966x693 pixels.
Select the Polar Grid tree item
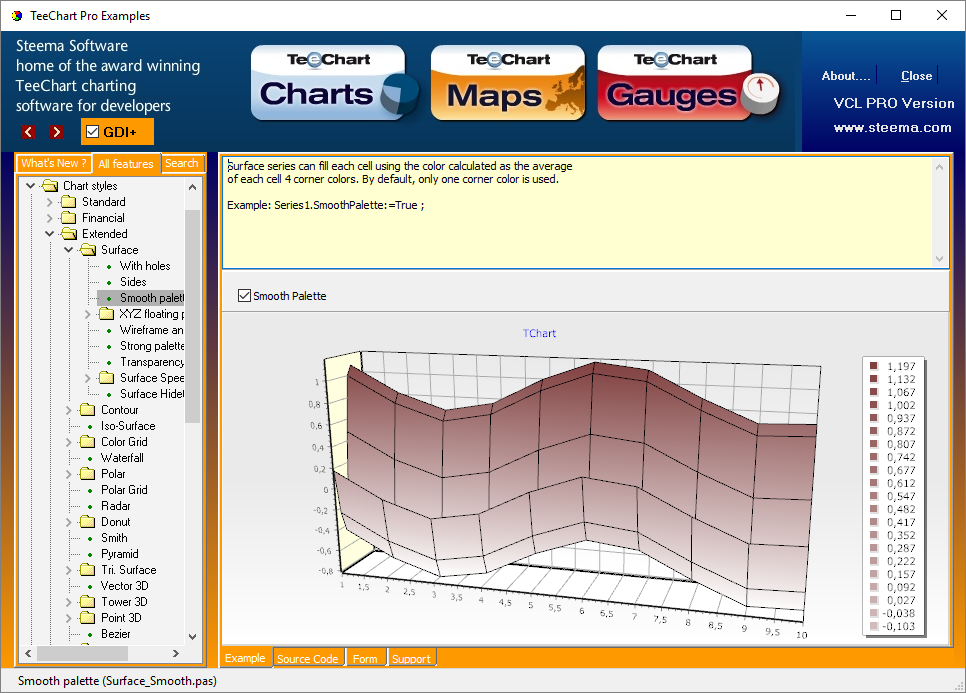tap(124, 490)
